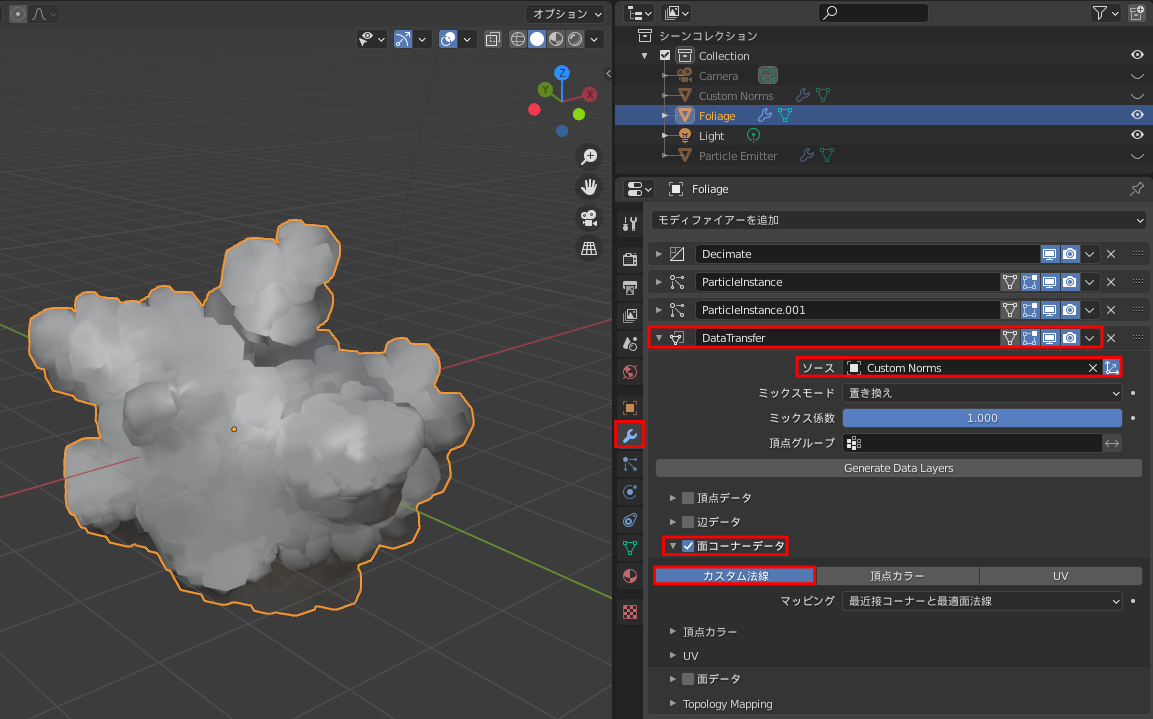Image resolution: width=1153 pixels, height=719 pixels.
Task: Click the red X axis gizmo ball
Action: [590, 94]
